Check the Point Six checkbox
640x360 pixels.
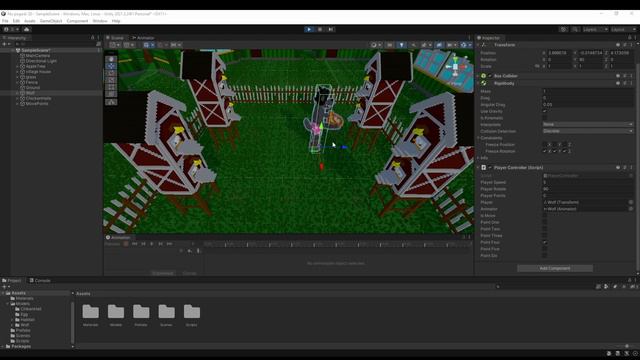coord(544,256)
